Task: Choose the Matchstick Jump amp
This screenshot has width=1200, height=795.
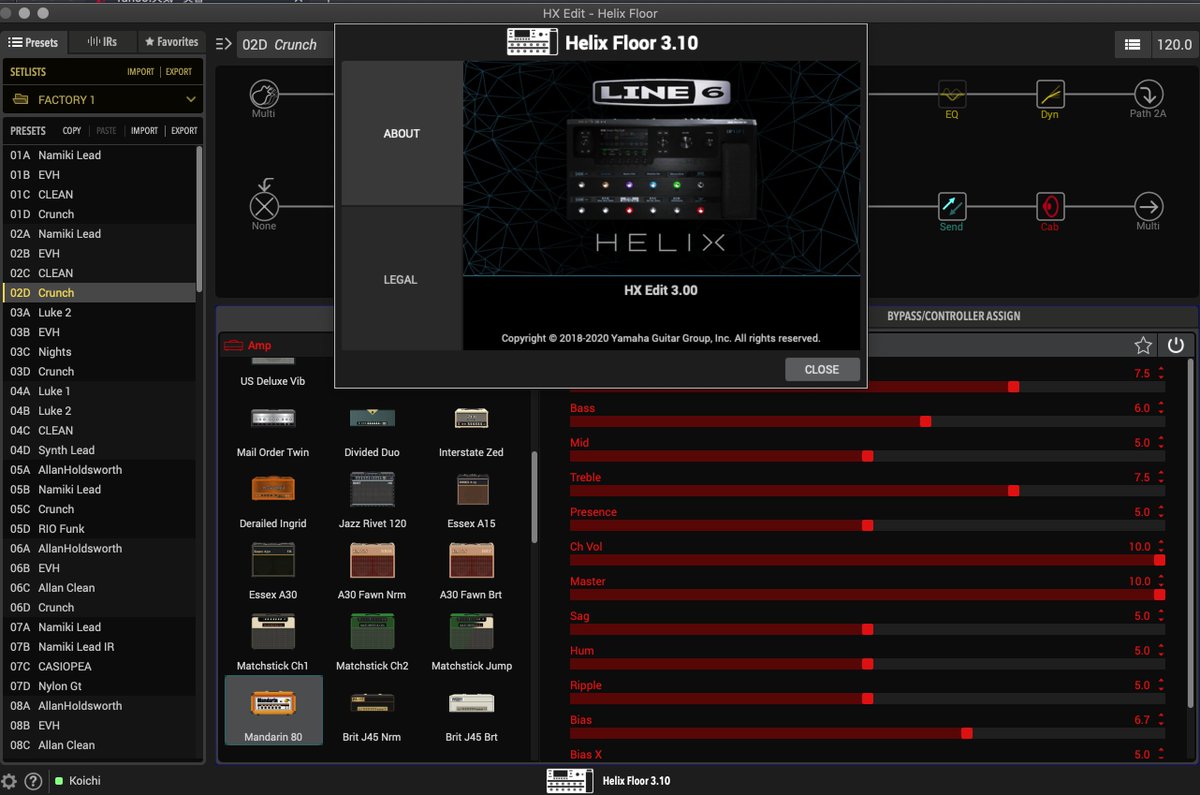Action: (471, 644)
